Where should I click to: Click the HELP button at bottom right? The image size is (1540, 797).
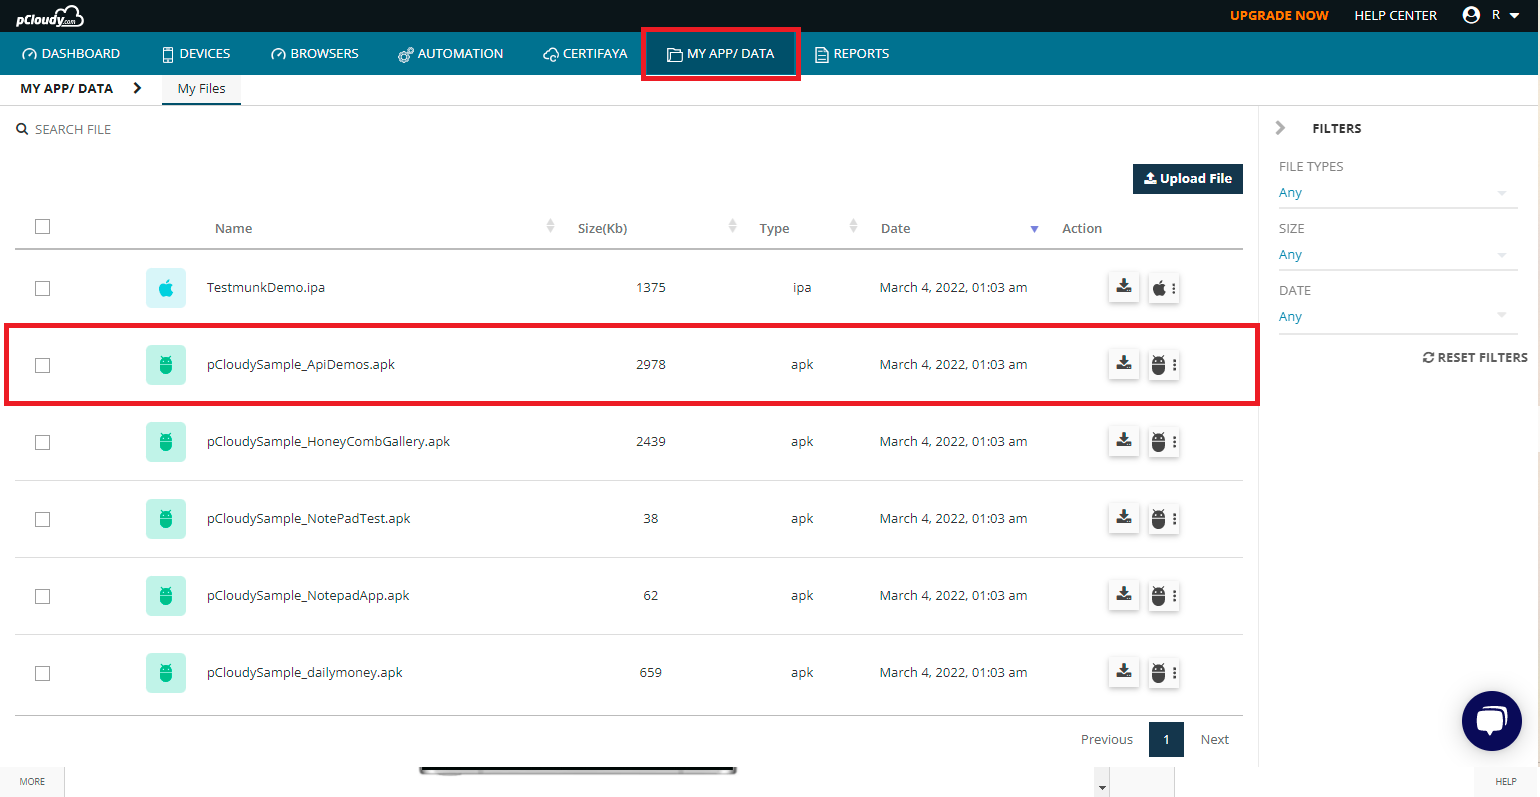coord(1506,781)
